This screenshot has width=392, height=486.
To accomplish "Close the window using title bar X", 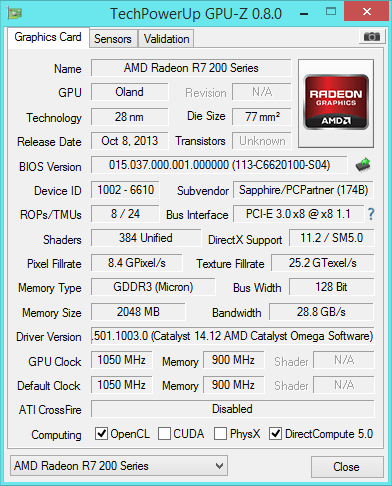I will (367, 12).
